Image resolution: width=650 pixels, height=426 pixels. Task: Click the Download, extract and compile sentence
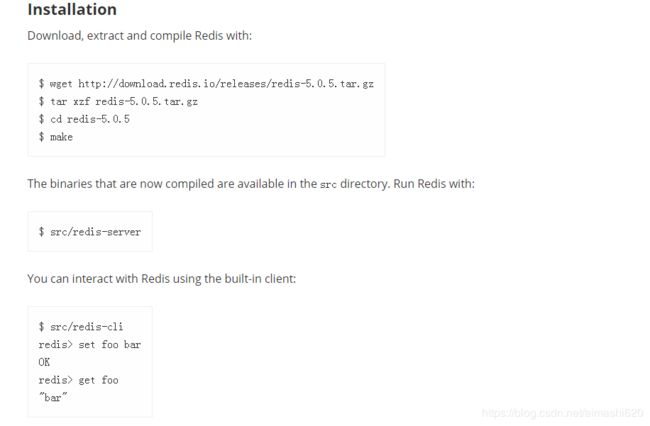[x=139, y=36]
